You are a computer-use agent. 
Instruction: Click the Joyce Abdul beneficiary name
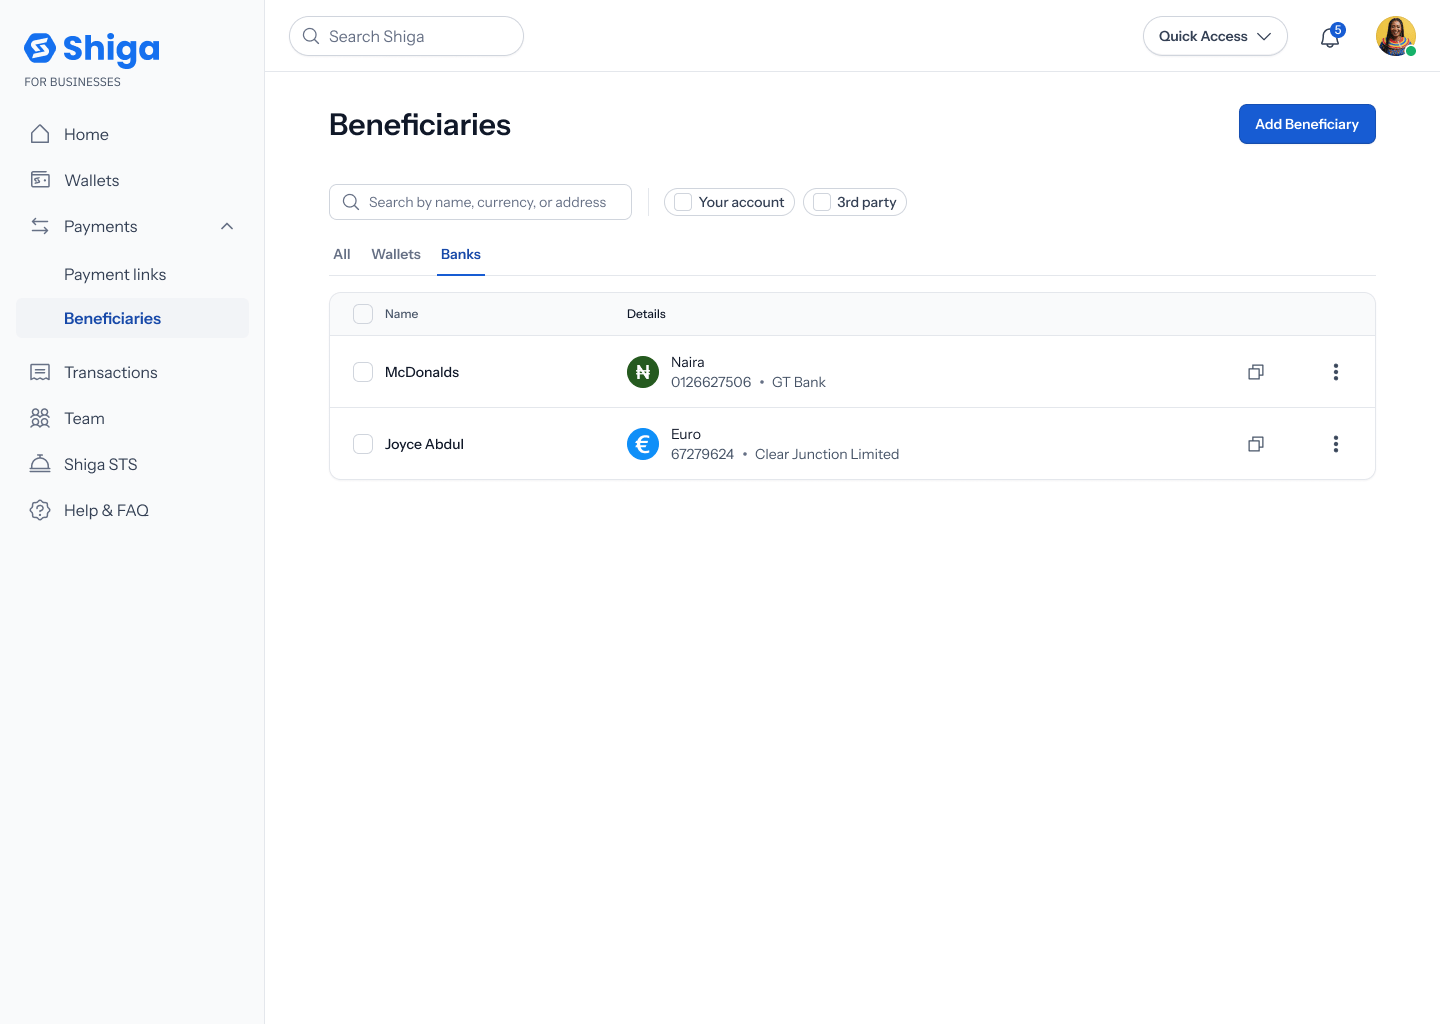[x=424, y=444]
